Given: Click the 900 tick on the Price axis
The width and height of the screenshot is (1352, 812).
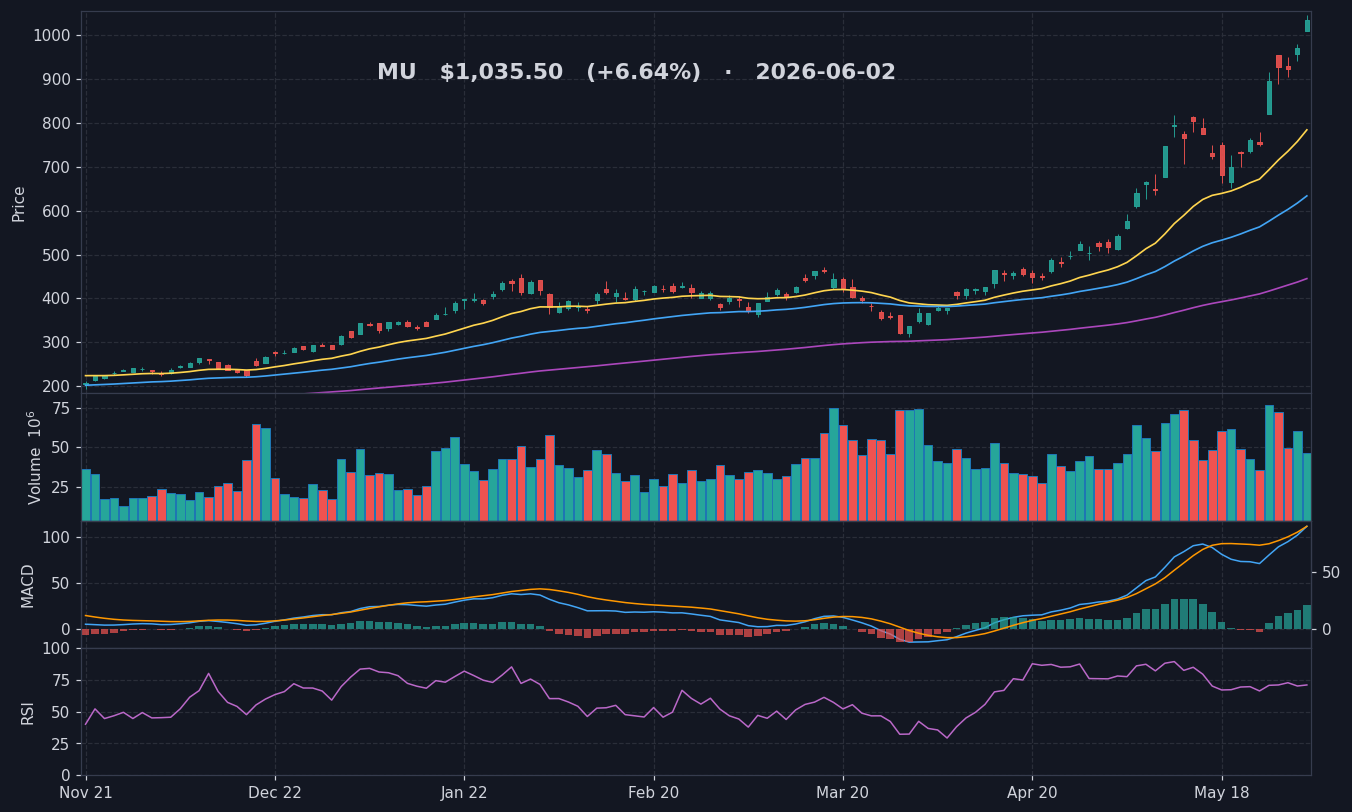Looking at the screenshot, I should [x=56, y=80].
